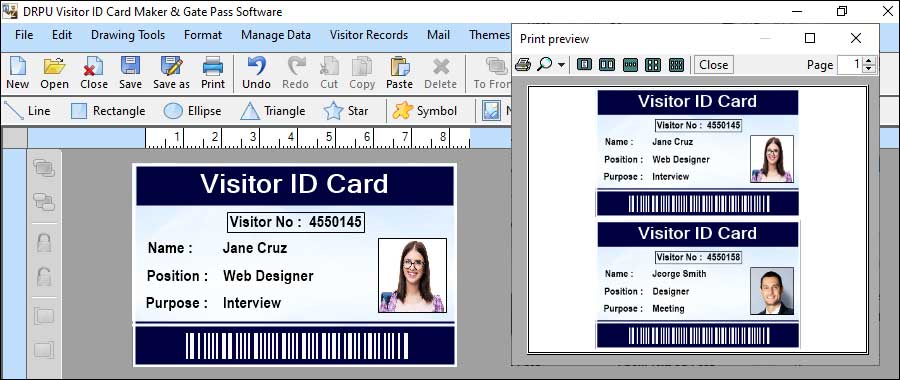Click the align-right bracket sidebar icon
Viewport: 900px width, 380px height.
coord(44,350)
